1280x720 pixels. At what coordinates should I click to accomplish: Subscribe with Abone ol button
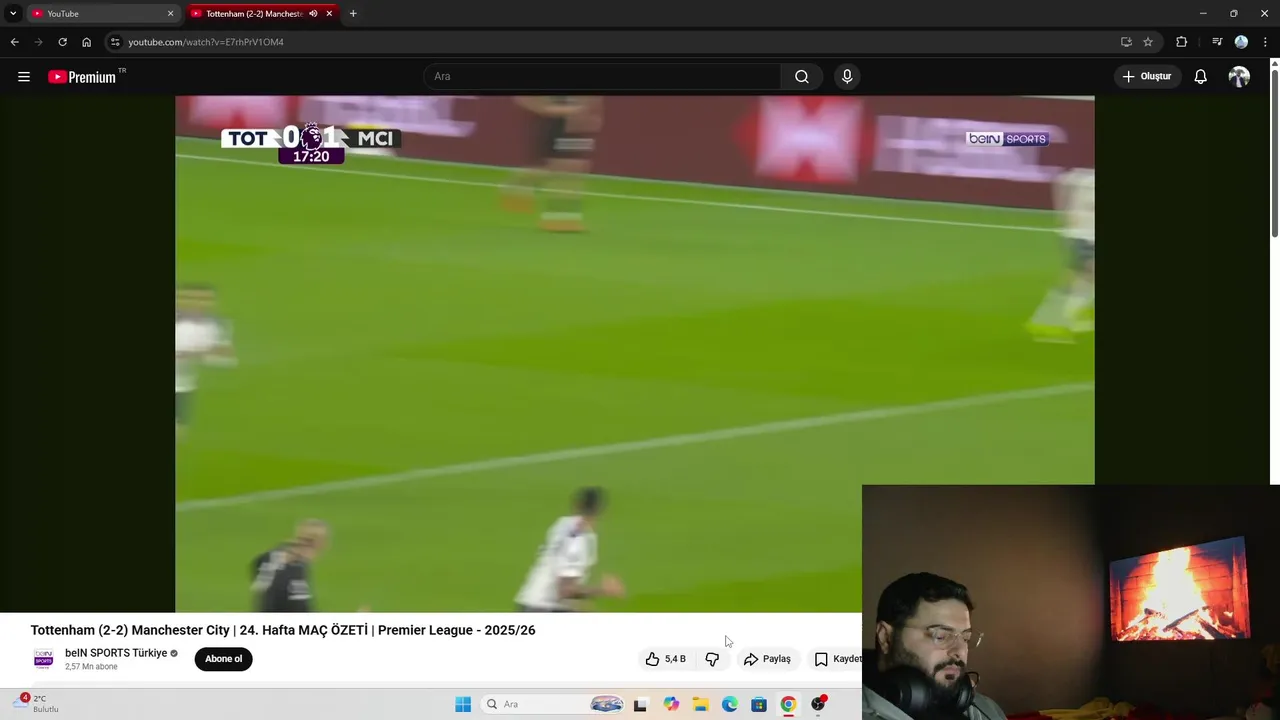224,659
